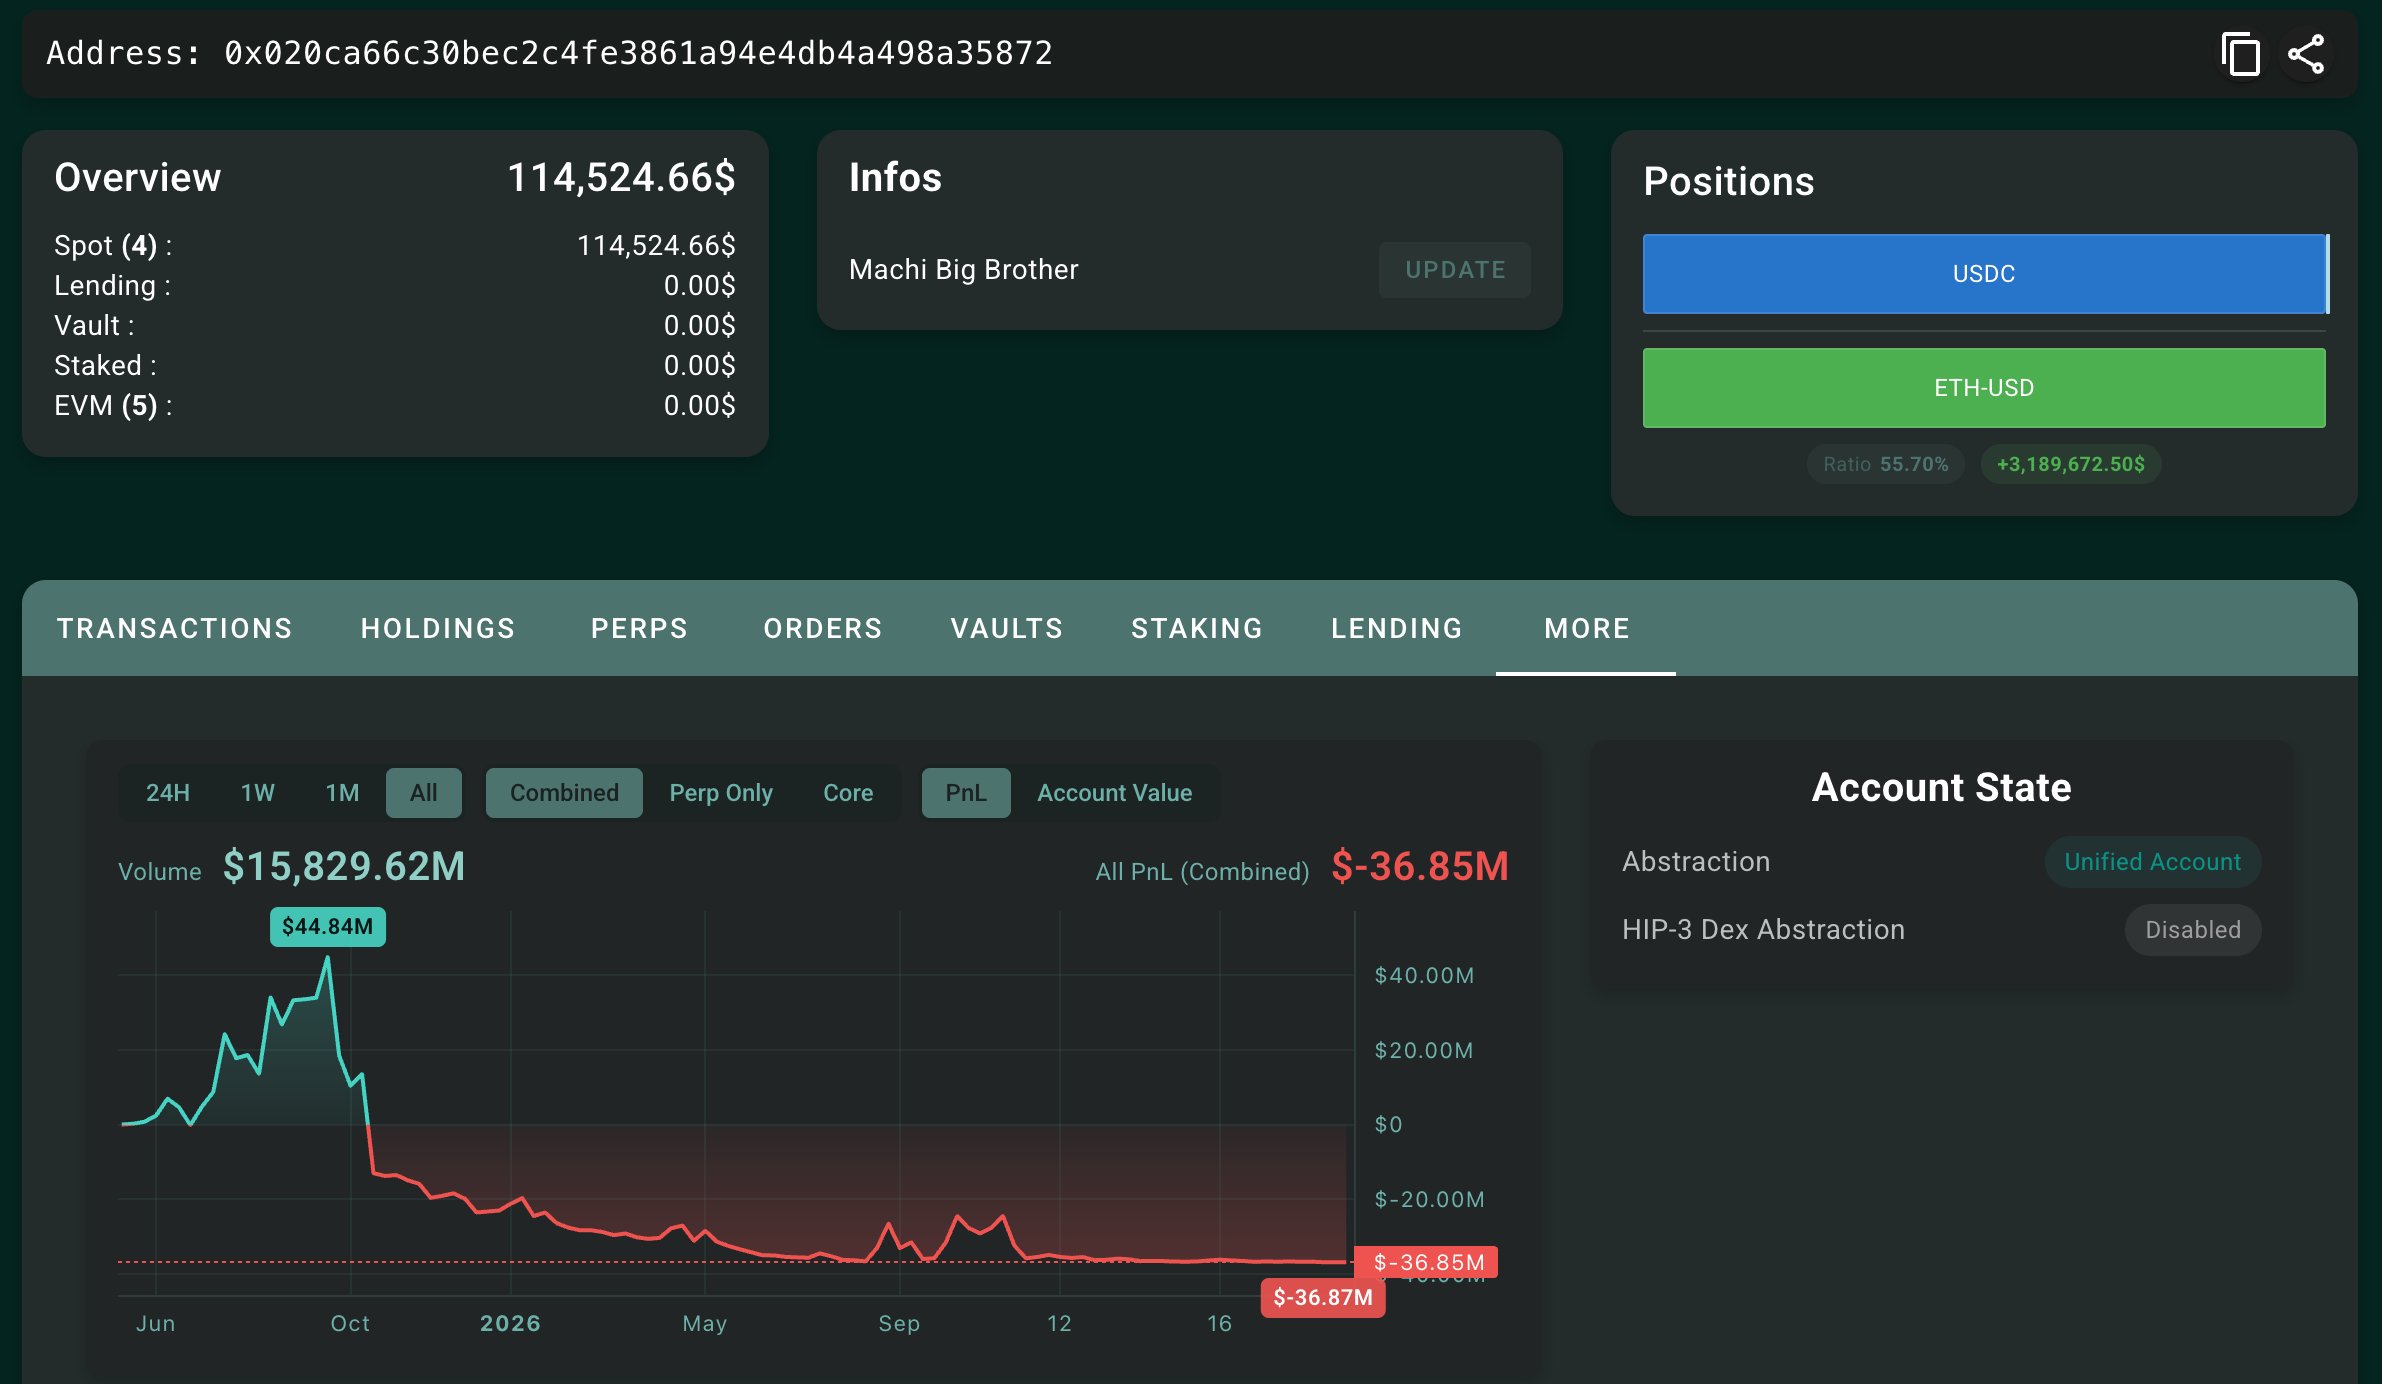Set chart range to 24H
This screenshot has height=1384, width=2382.
[168, 793]
